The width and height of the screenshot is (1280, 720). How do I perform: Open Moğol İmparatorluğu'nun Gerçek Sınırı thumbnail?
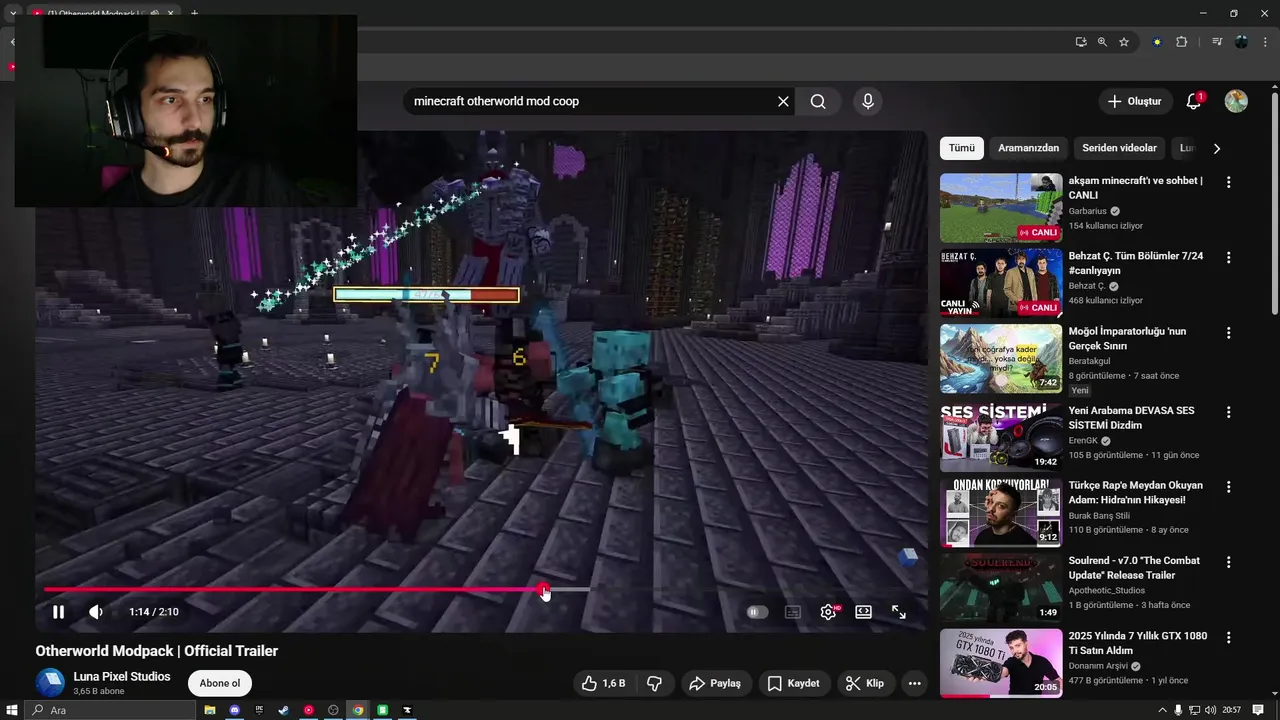coord(1001,358)
